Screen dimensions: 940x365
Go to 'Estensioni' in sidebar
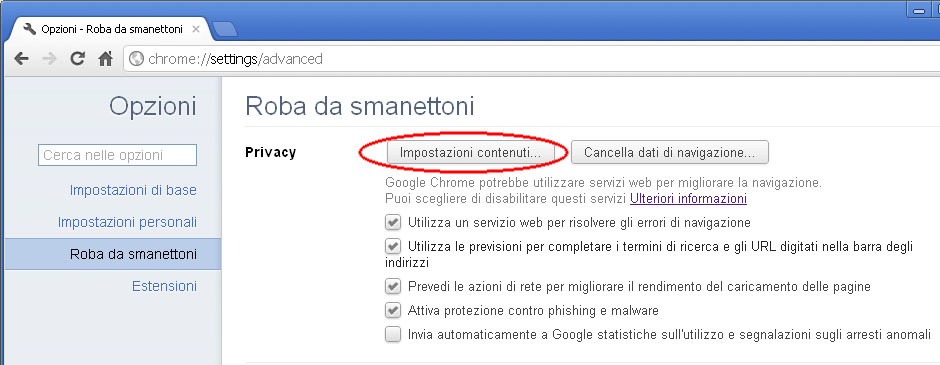pos(164,286)
